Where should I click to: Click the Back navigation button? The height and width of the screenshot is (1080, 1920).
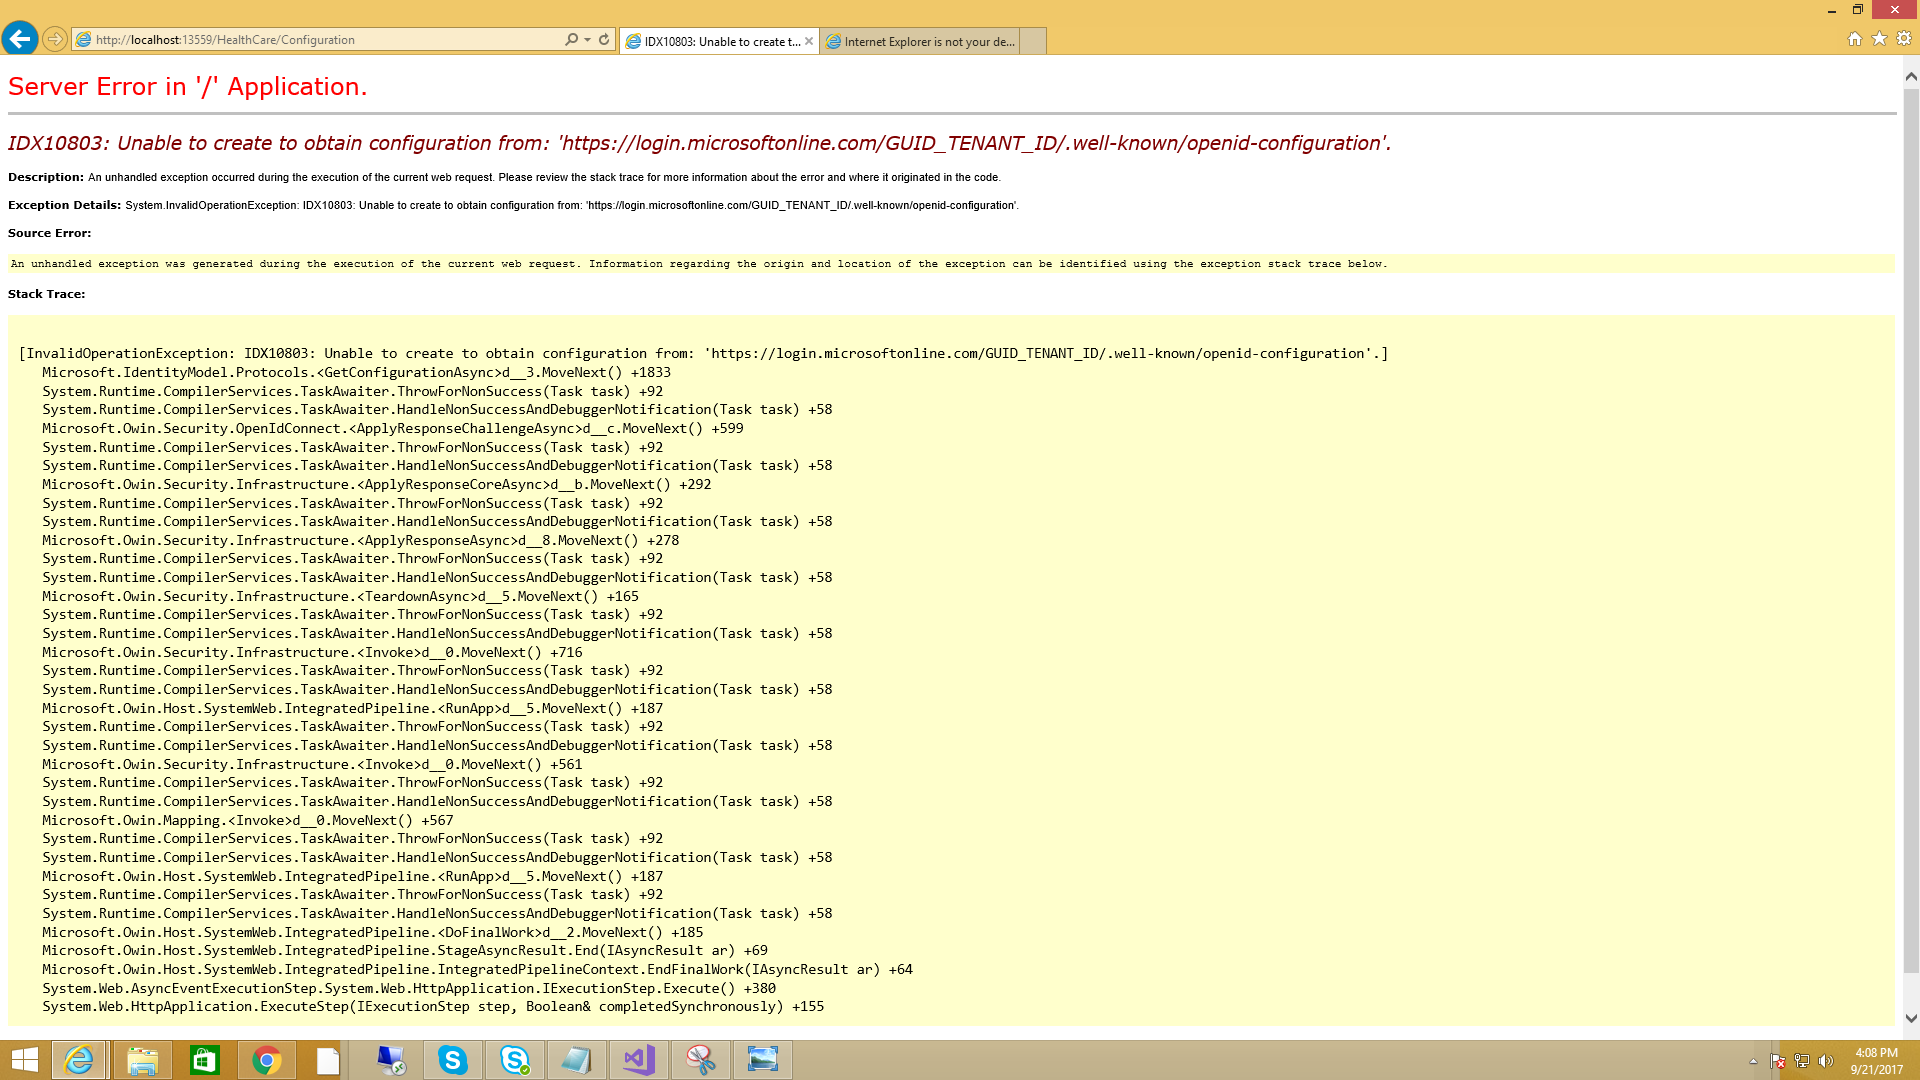[x=20, y=39]
